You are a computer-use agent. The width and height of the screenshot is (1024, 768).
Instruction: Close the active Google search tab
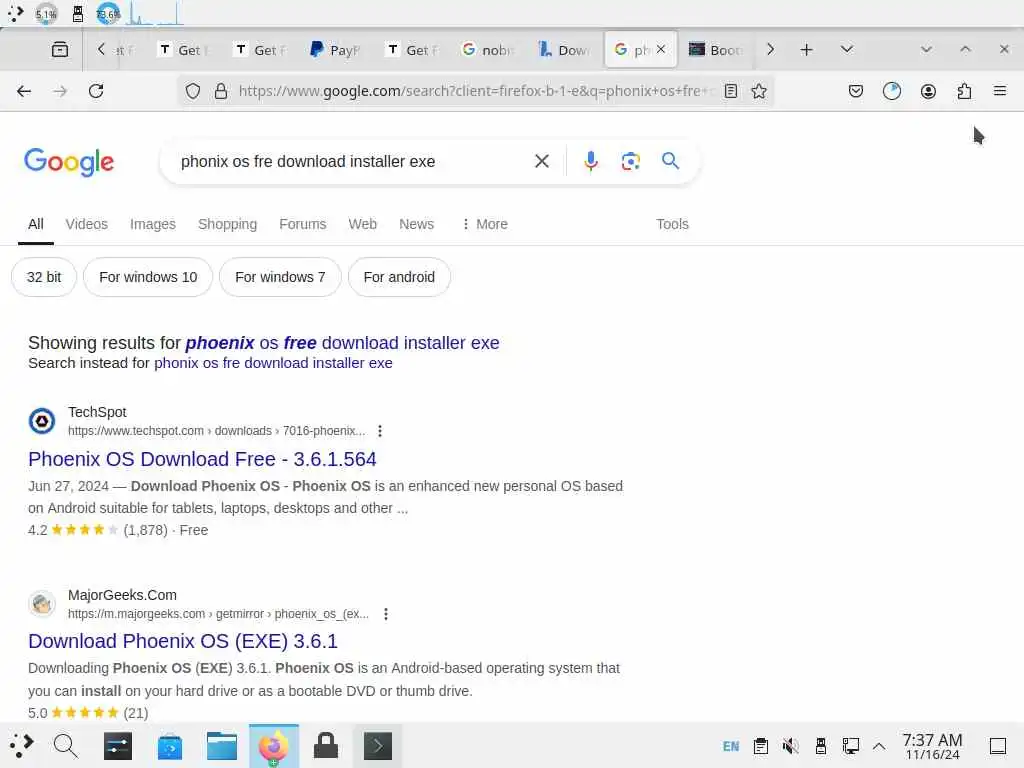pyautogui.click(x=661, y=49)
